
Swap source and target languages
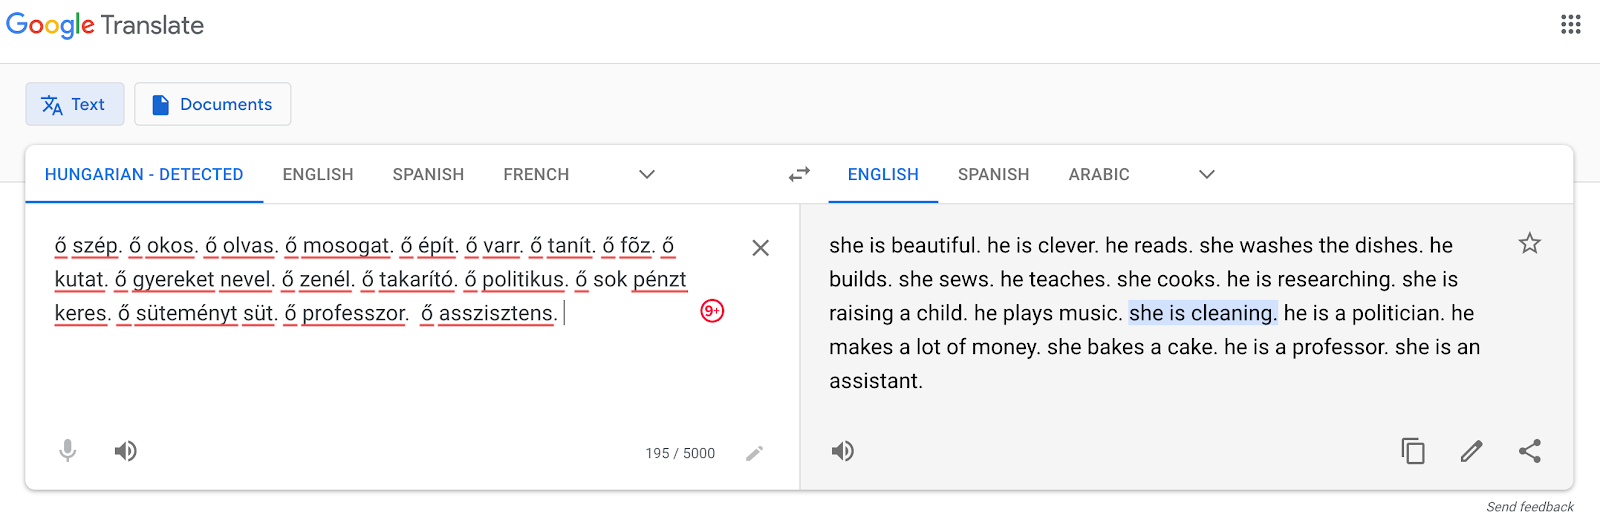point(799,174)
